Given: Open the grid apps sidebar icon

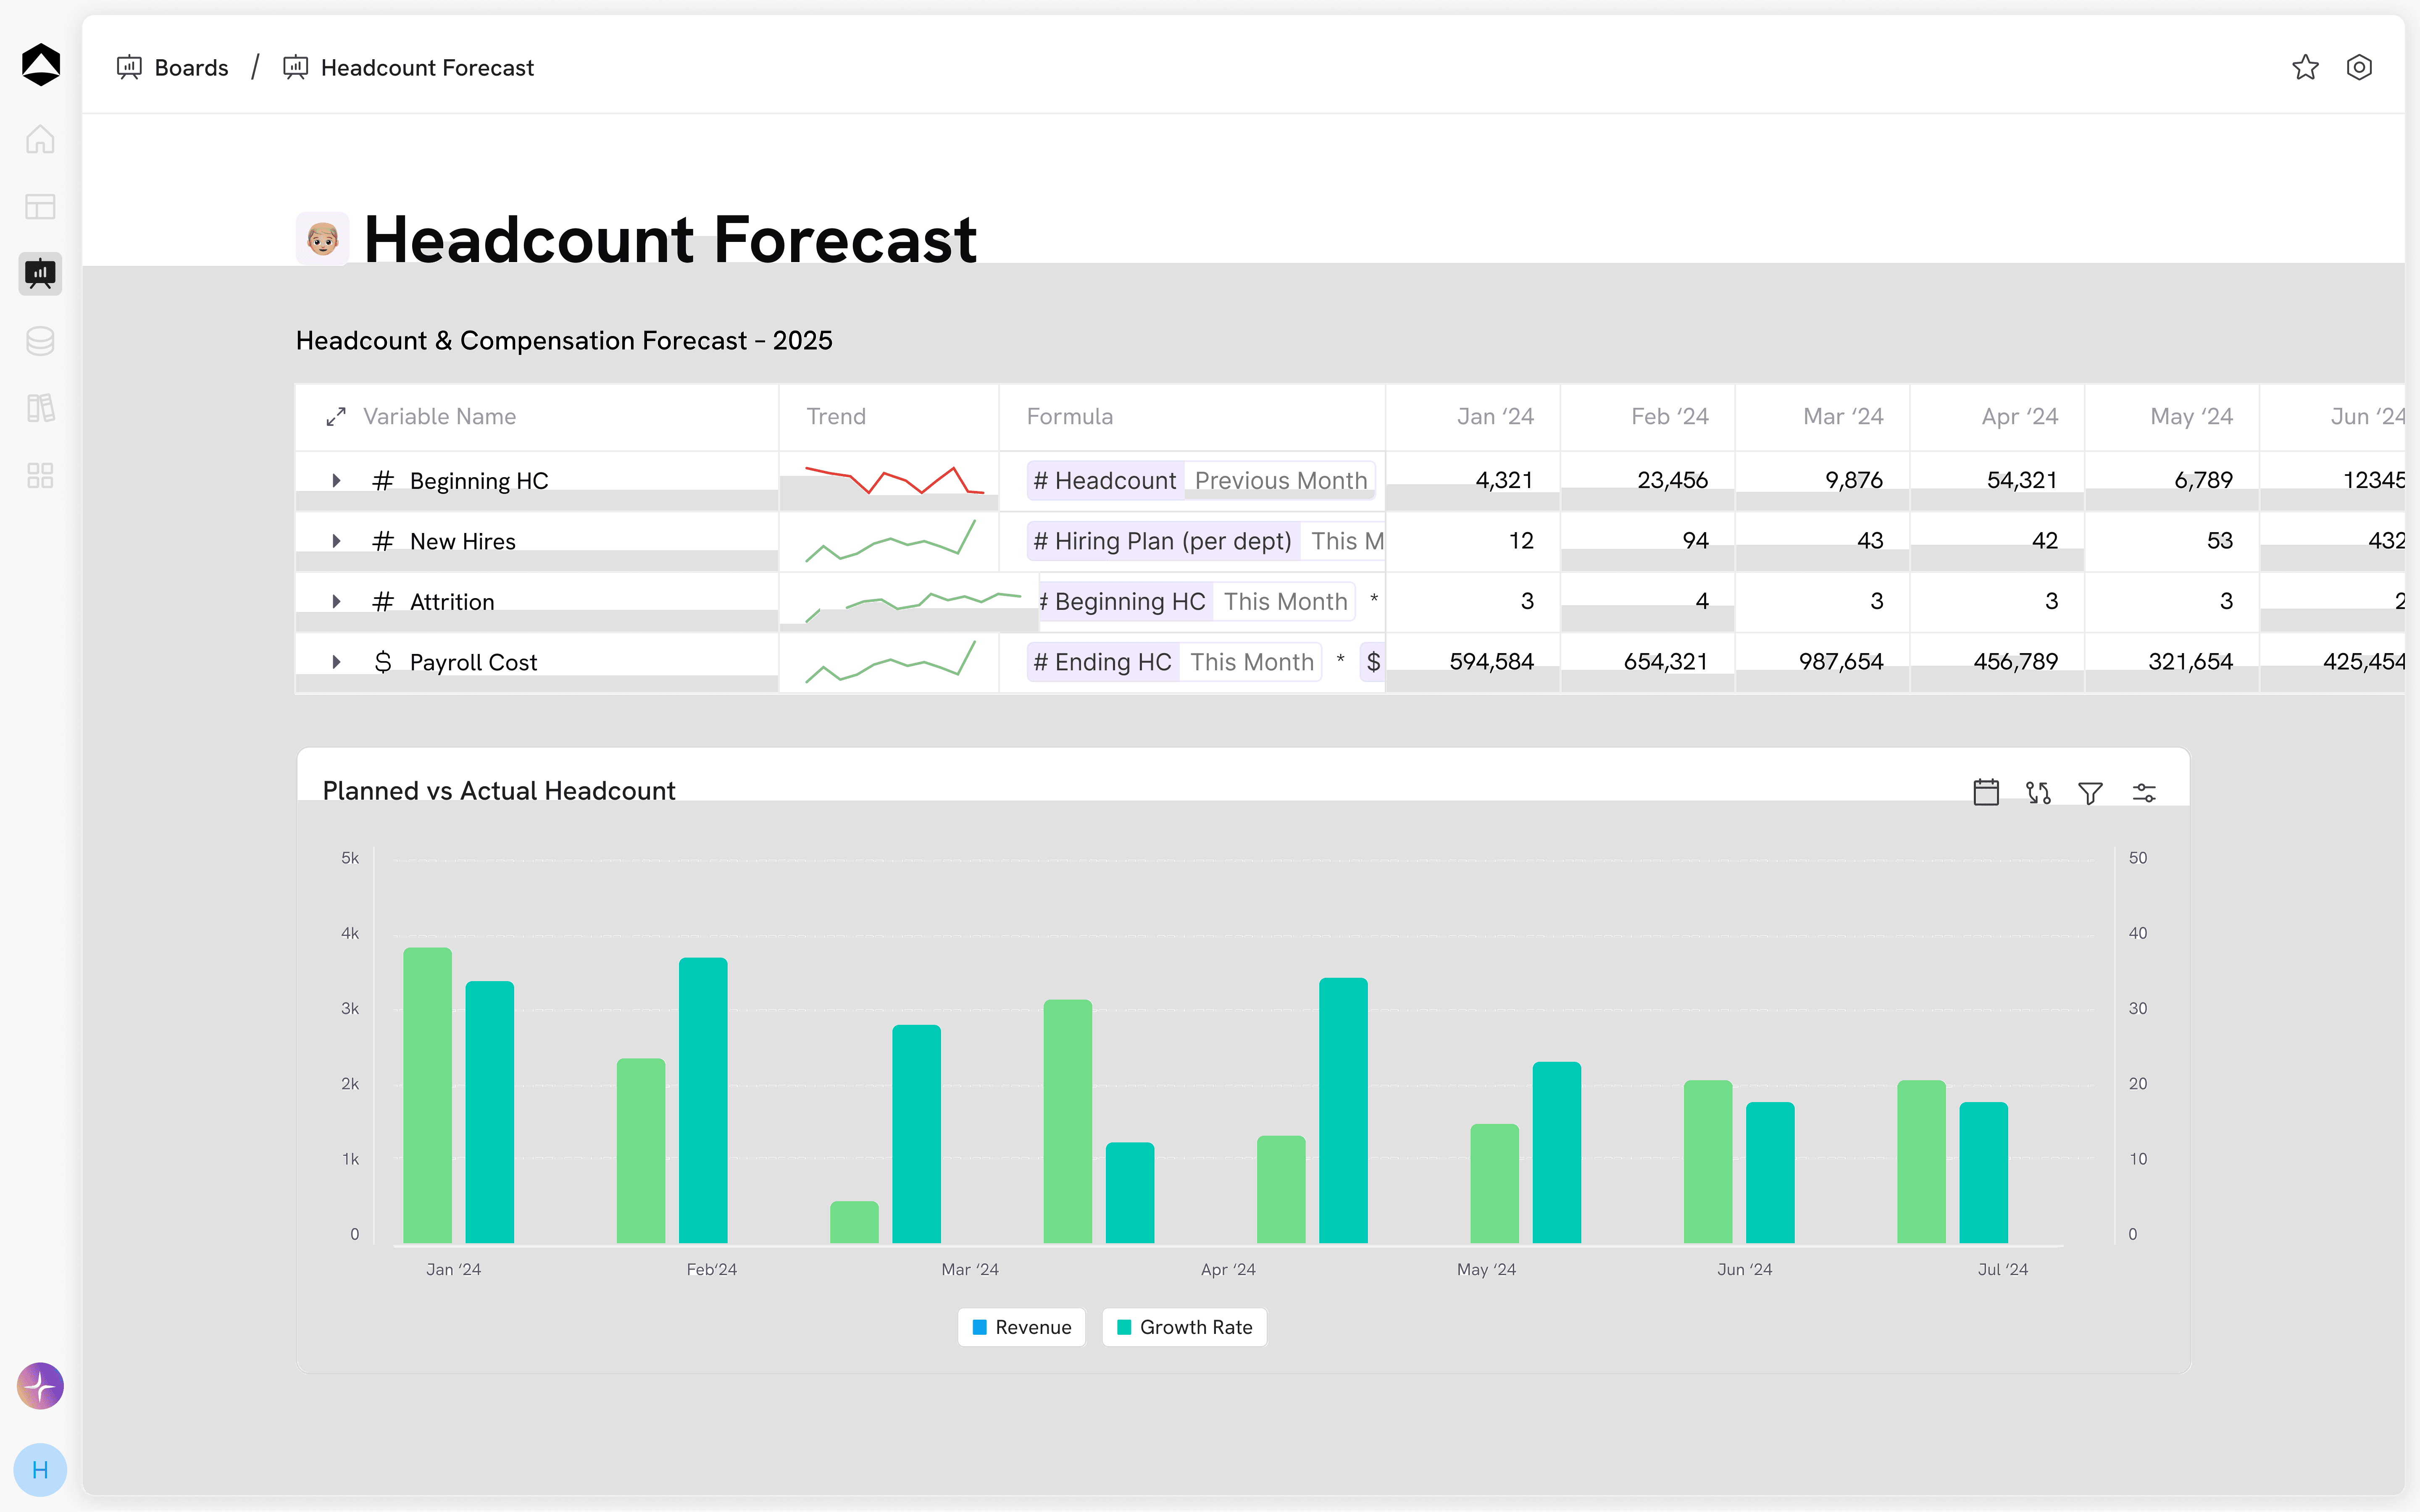Looking at the screenshot, I should (40, 475).
